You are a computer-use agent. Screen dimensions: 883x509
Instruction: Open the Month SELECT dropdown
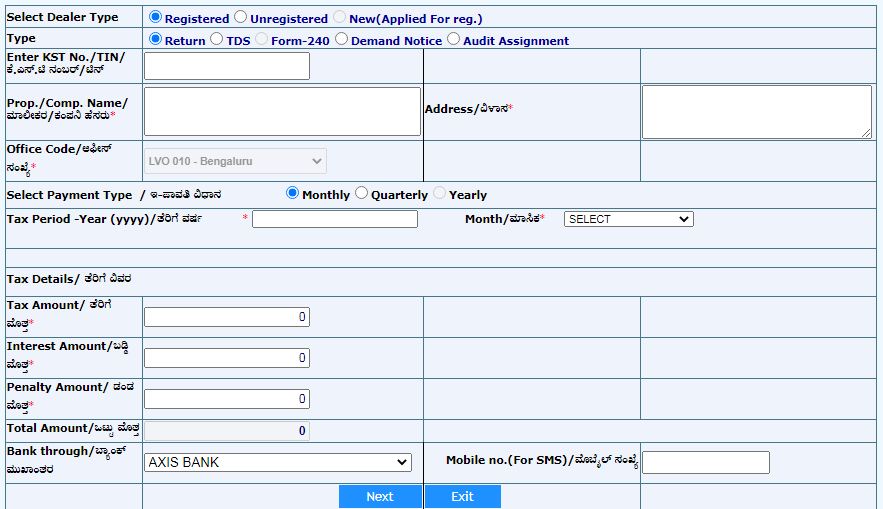point(628,219)
